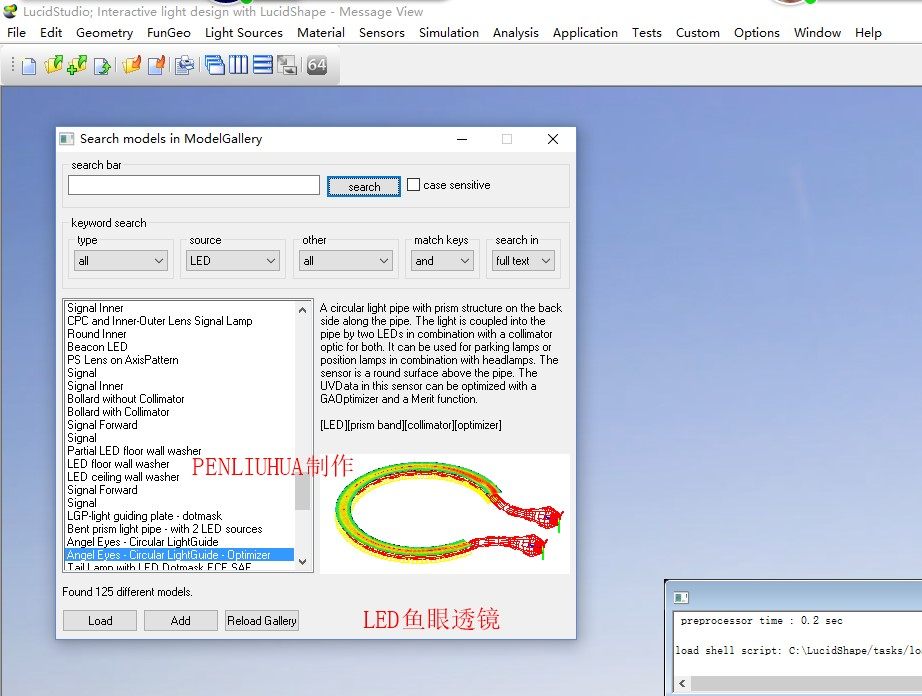Toggle the case sensitive checkbox

coord(413,185)
